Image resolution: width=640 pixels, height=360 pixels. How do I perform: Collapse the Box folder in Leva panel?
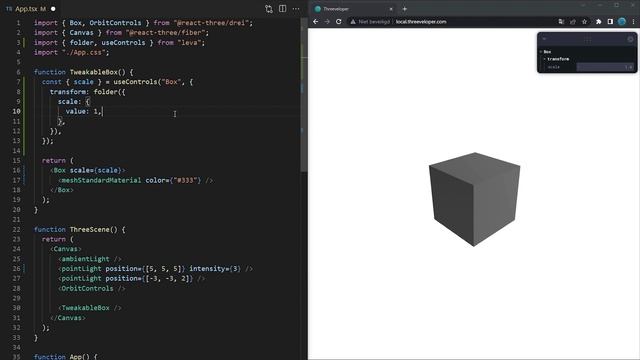[x=541, y=52]
